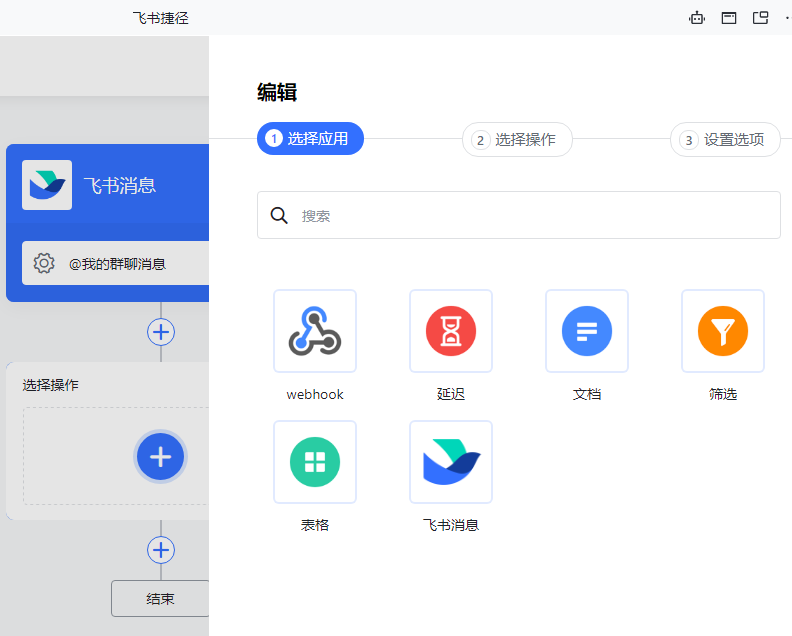The height and width of the screenshot is (636, 792).
Task: Select the 表格 spreadsheet app
Action: pos(315,462)
